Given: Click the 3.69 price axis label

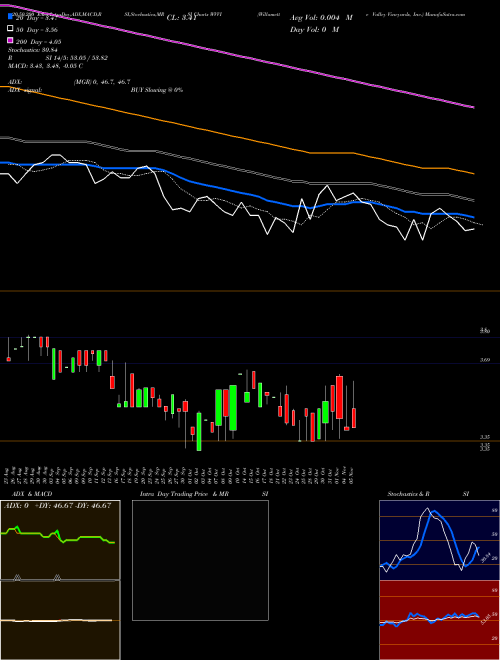Looking at the screenshot, I should [x=485, y=360].
